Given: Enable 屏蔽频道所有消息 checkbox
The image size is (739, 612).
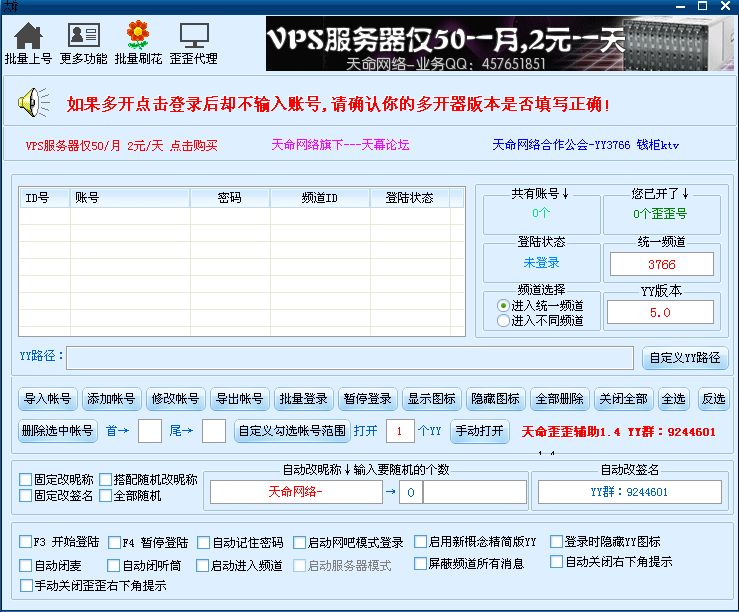Looking at the screenshot, I should coord(420,563).
